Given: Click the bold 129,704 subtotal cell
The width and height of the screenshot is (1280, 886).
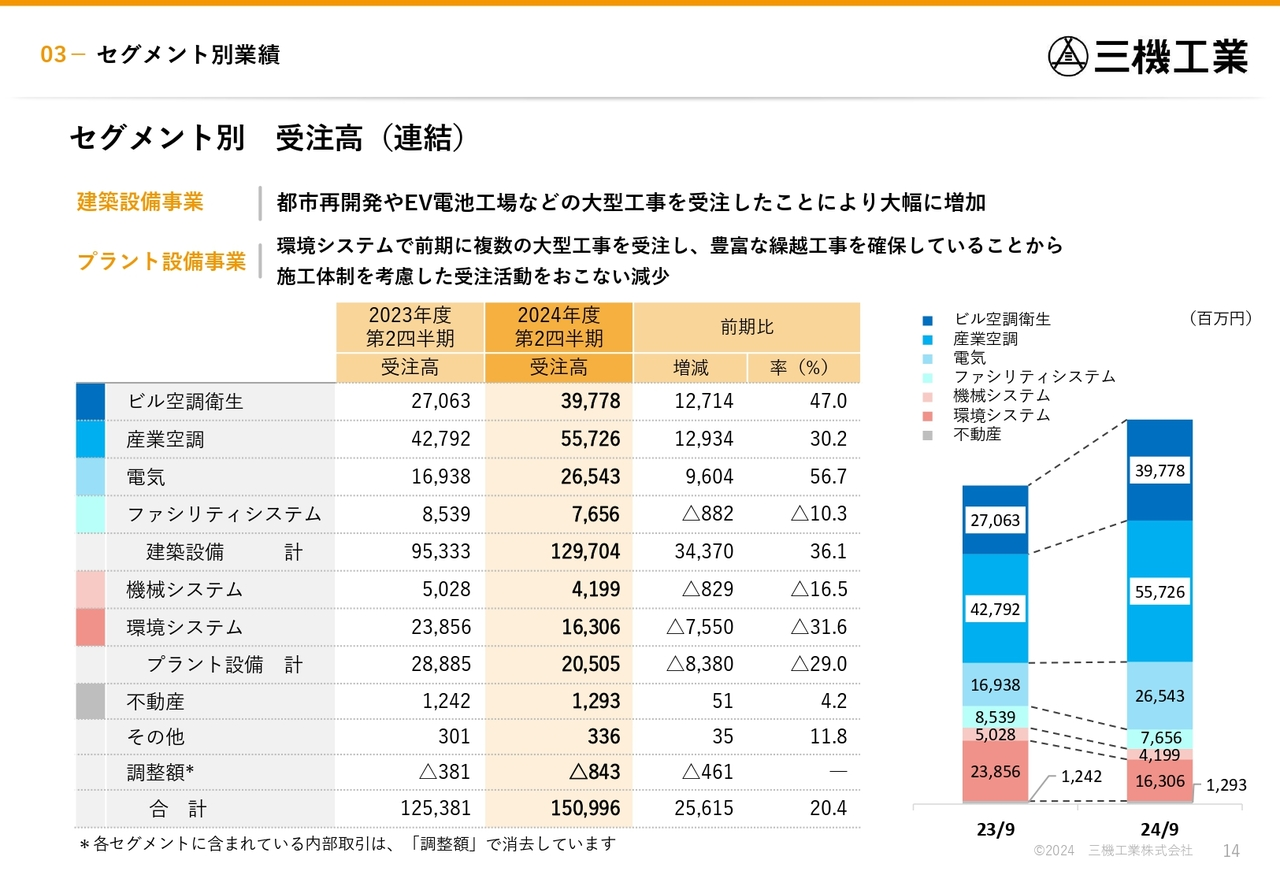Looking at the screenshot, I should point(585,552).
